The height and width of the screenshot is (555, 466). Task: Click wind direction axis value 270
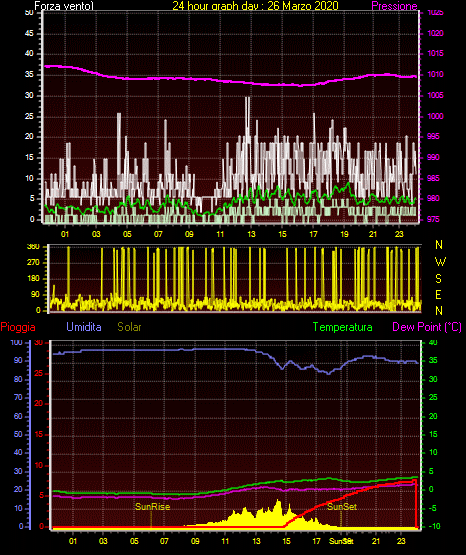coord(33,263)
